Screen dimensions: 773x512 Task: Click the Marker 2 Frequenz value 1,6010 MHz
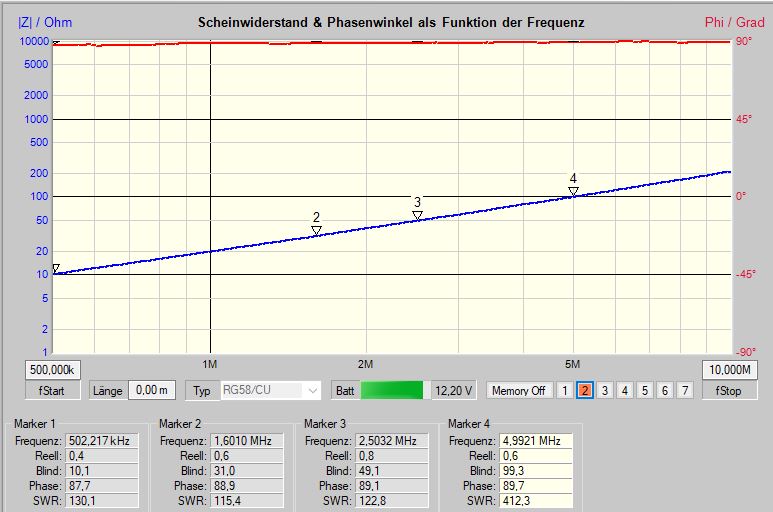point(247,441)
